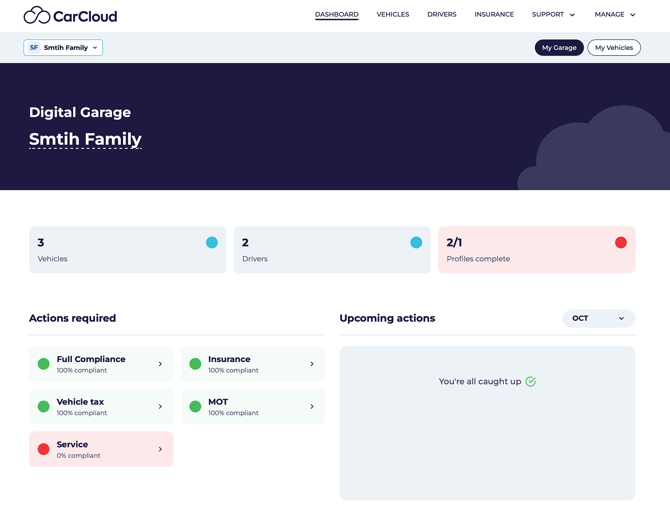The width and height of the screenshot is (670, 519).
Task: Select the Insurance nav item
Action: pos(494,15)
